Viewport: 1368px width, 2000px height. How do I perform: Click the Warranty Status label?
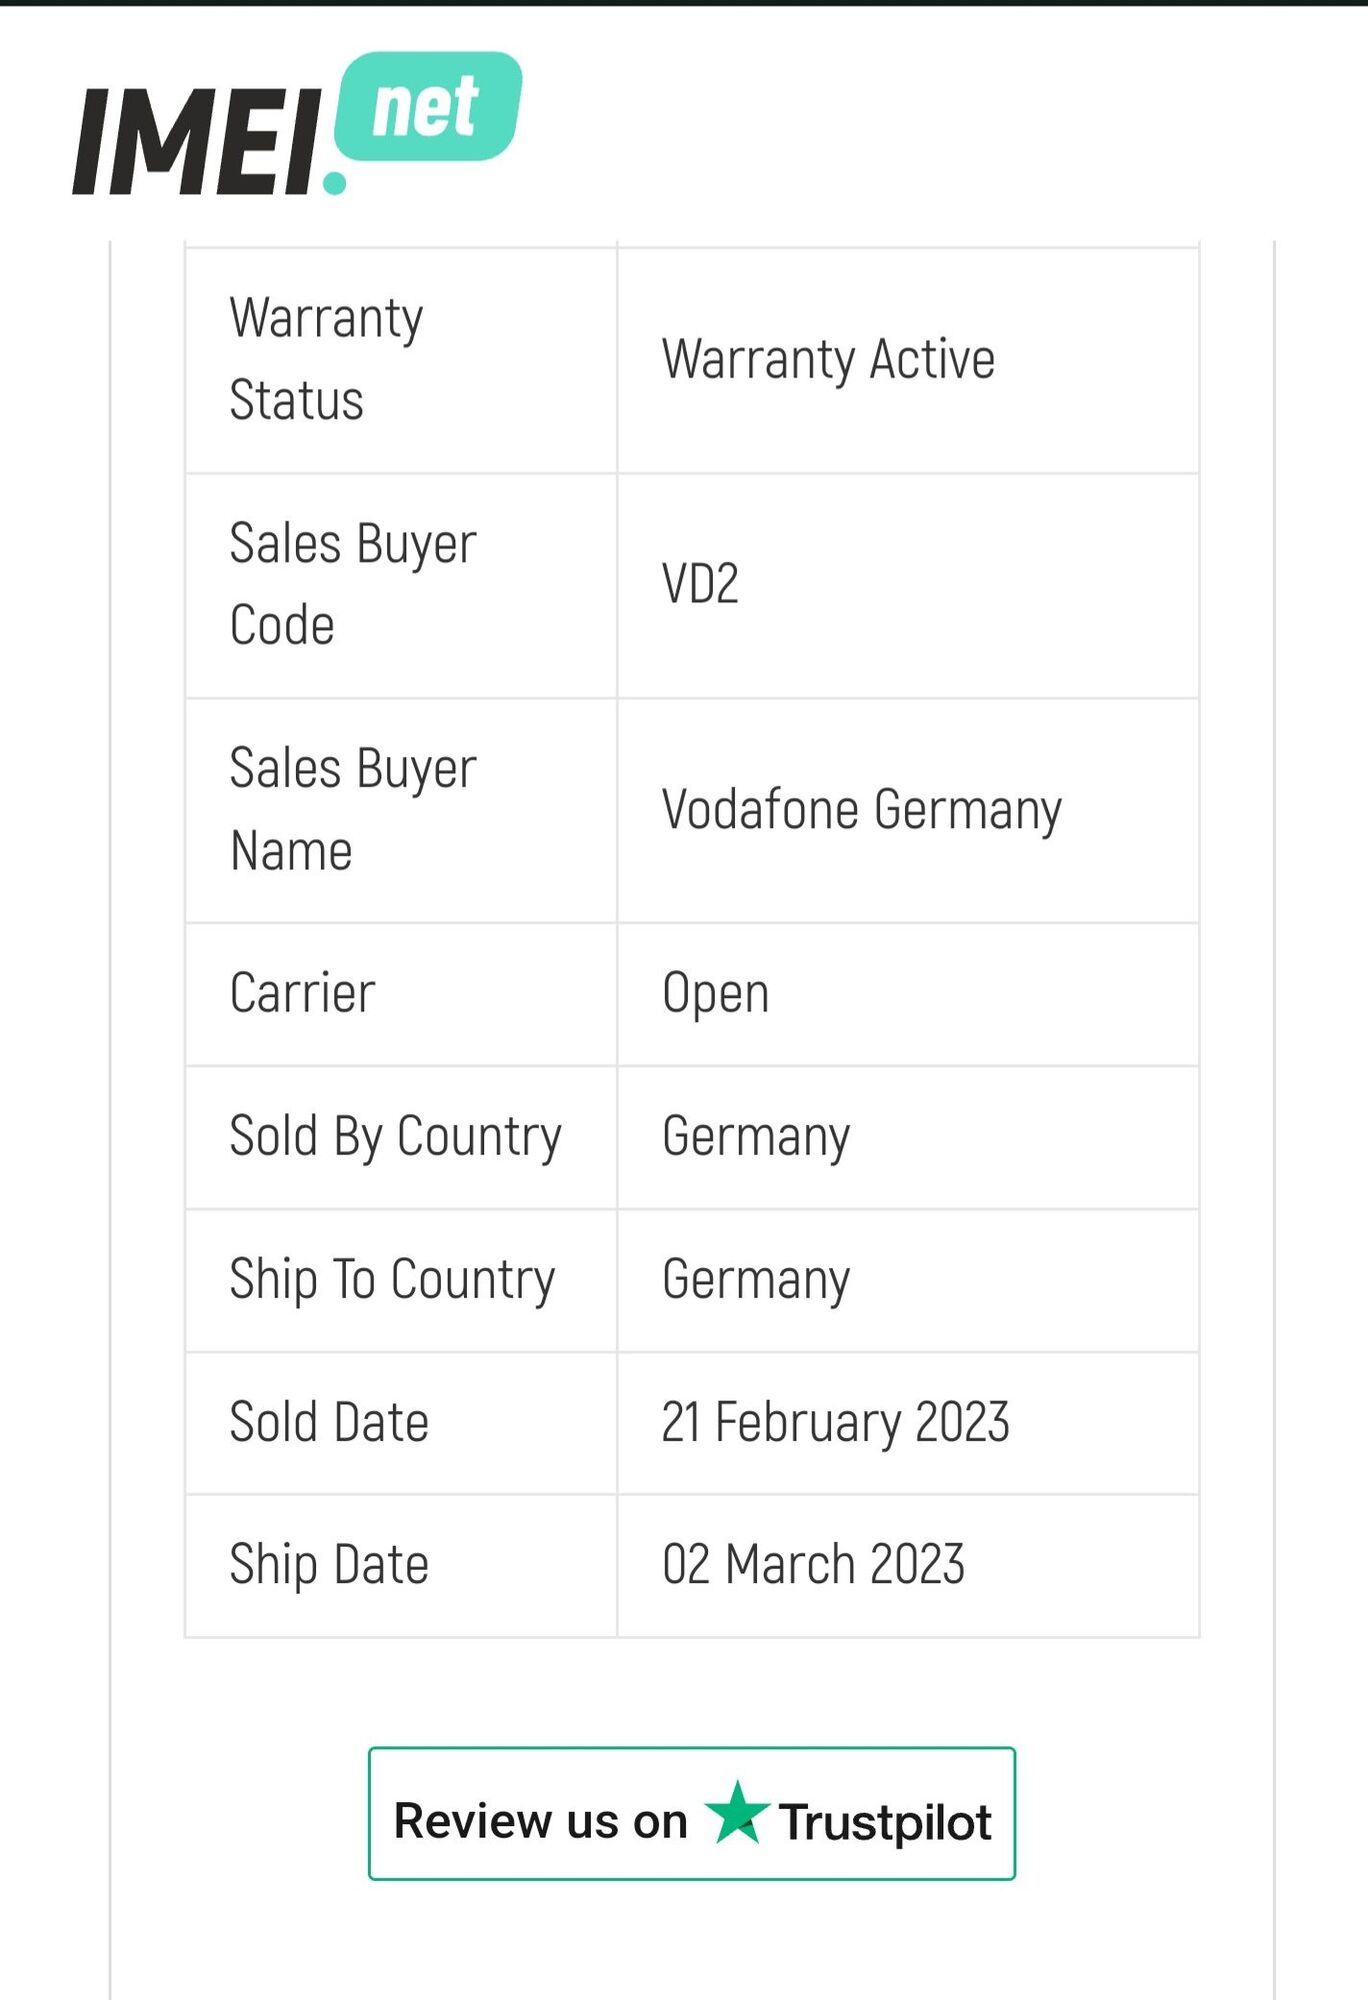pyautogui.click(x=326, y=359)
